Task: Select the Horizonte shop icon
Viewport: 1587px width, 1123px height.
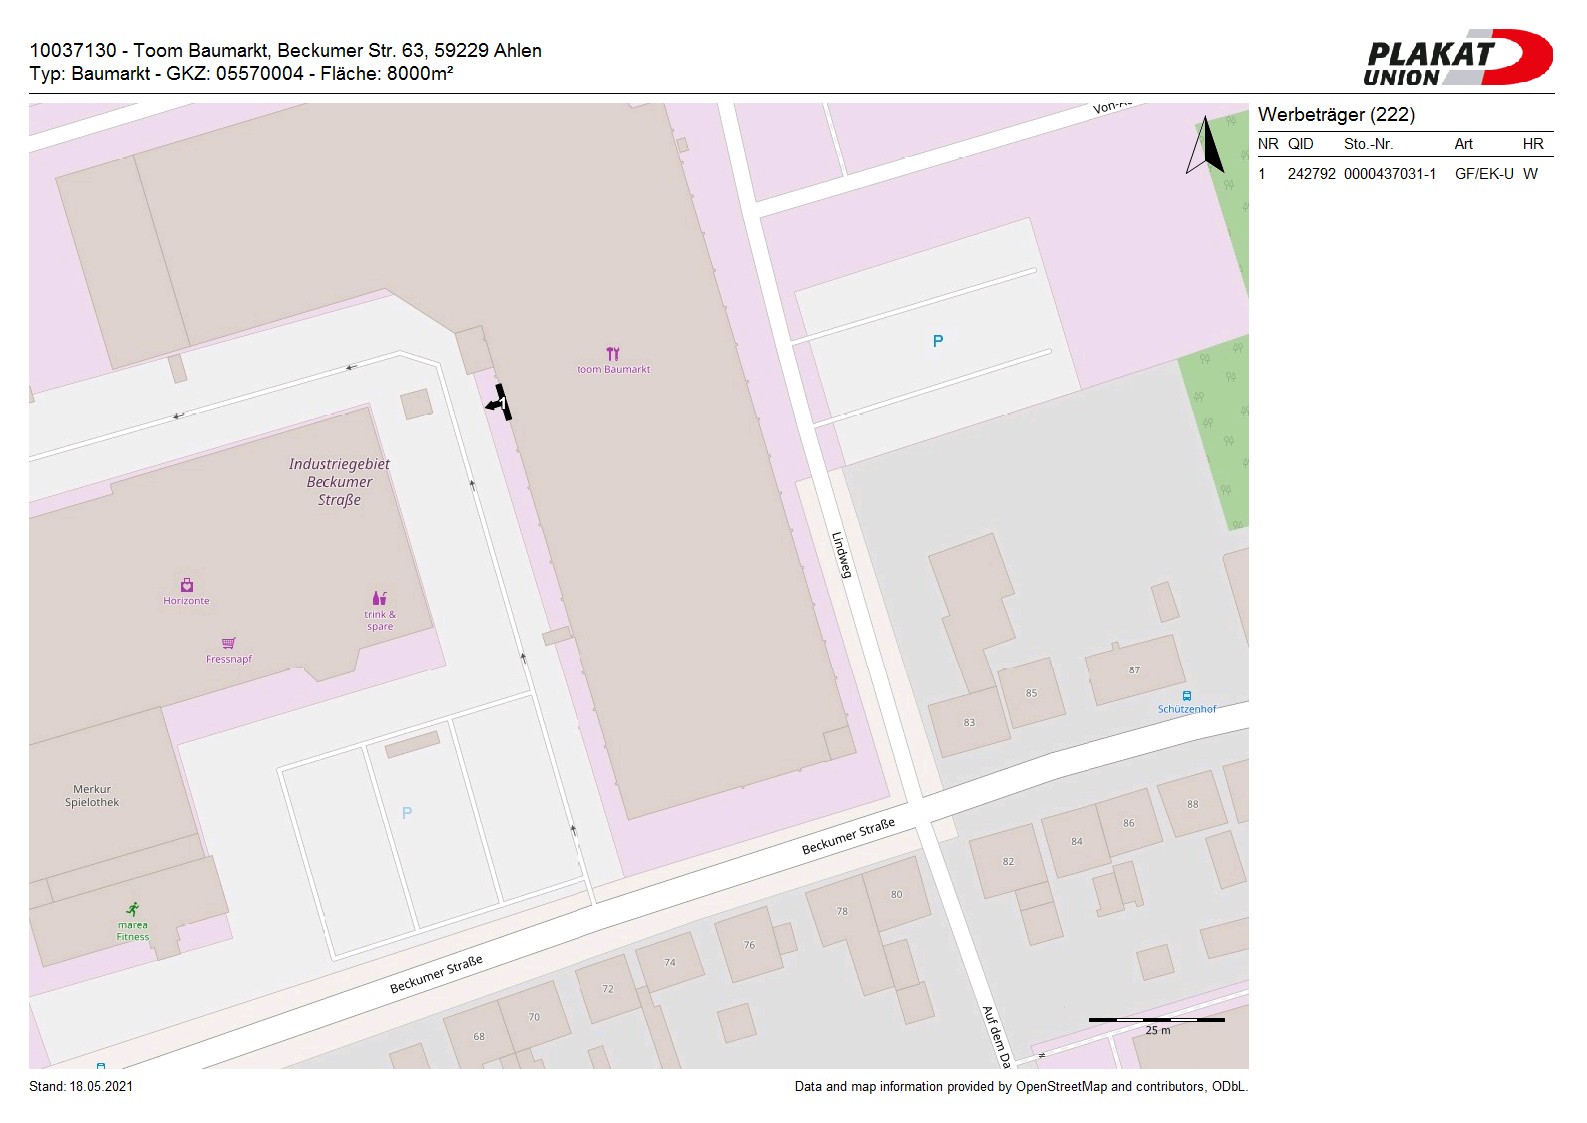Action: click(186, 585)
